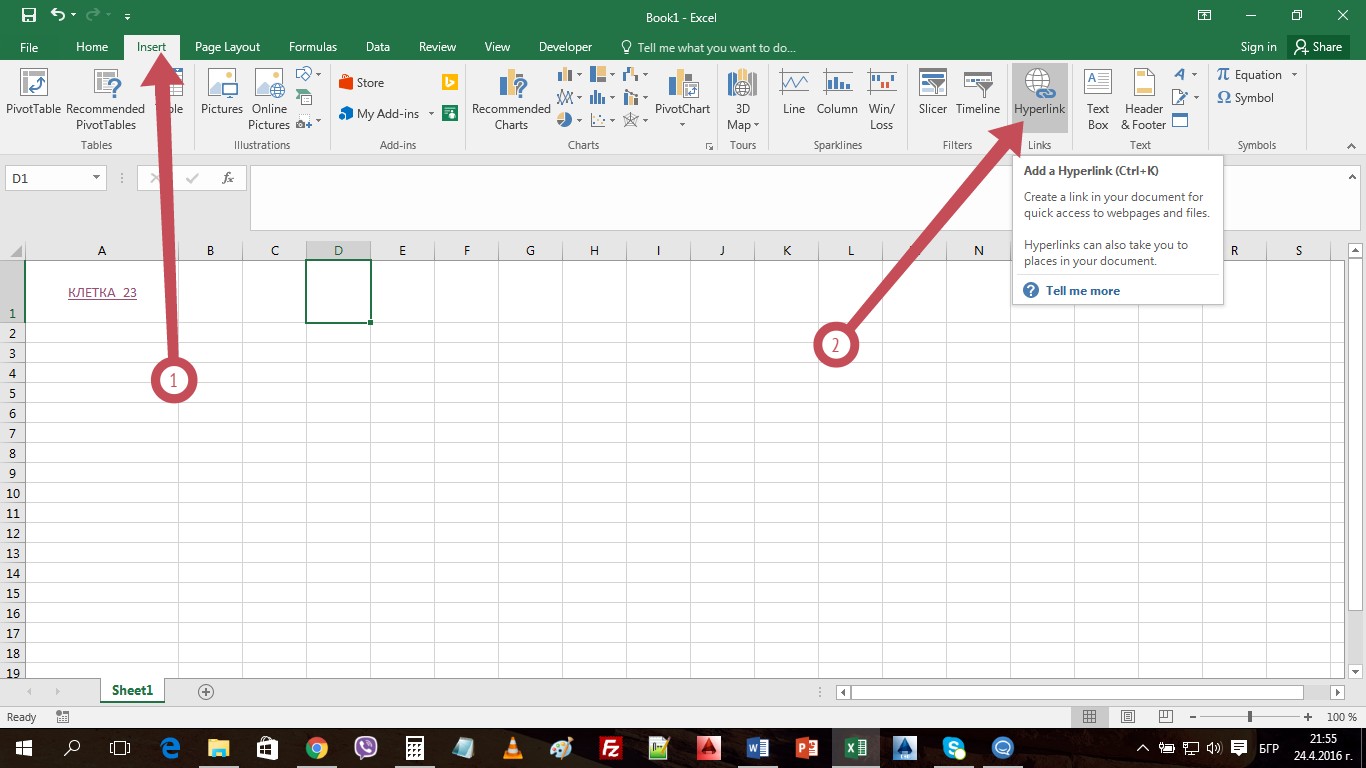Viewport: 1366px width, 768px height.
Task: Click the macro recording icon in status bar
Action: point(63,717)
